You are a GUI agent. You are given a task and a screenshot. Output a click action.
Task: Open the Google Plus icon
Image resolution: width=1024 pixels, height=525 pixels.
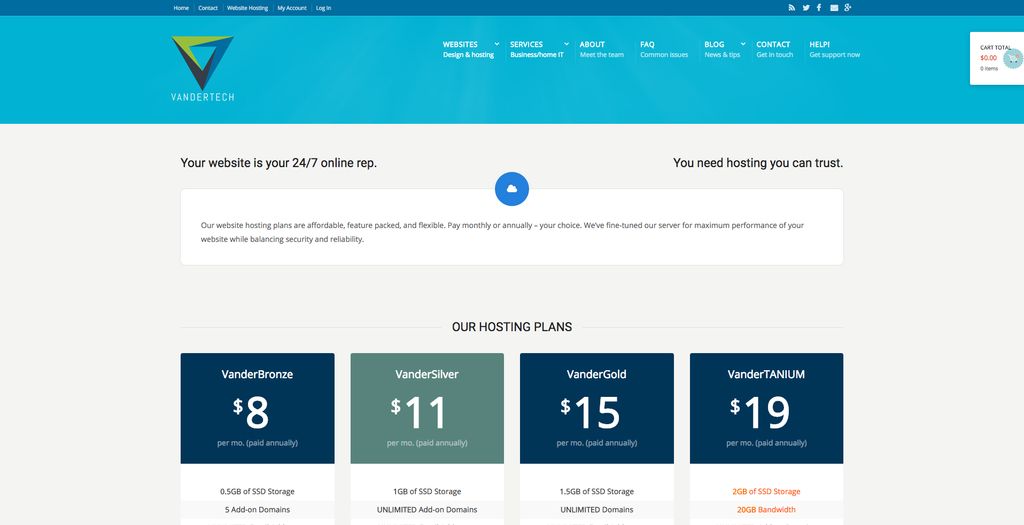[x=848, y=8]
